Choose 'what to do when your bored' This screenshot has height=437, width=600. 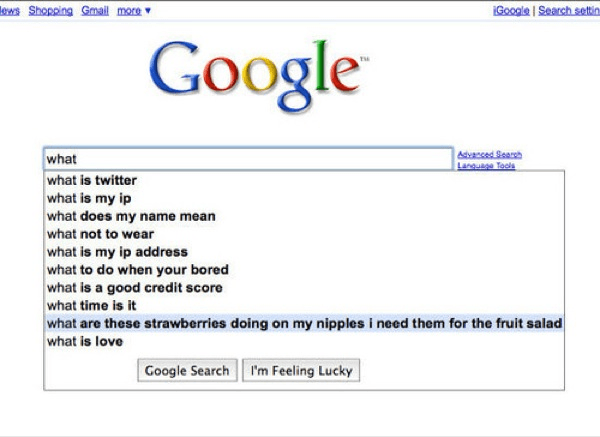(304, 270)
